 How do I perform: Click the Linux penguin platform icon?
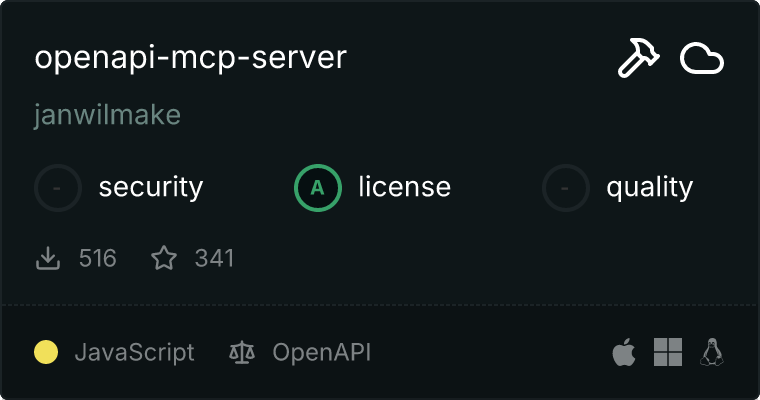coord(712,352)
